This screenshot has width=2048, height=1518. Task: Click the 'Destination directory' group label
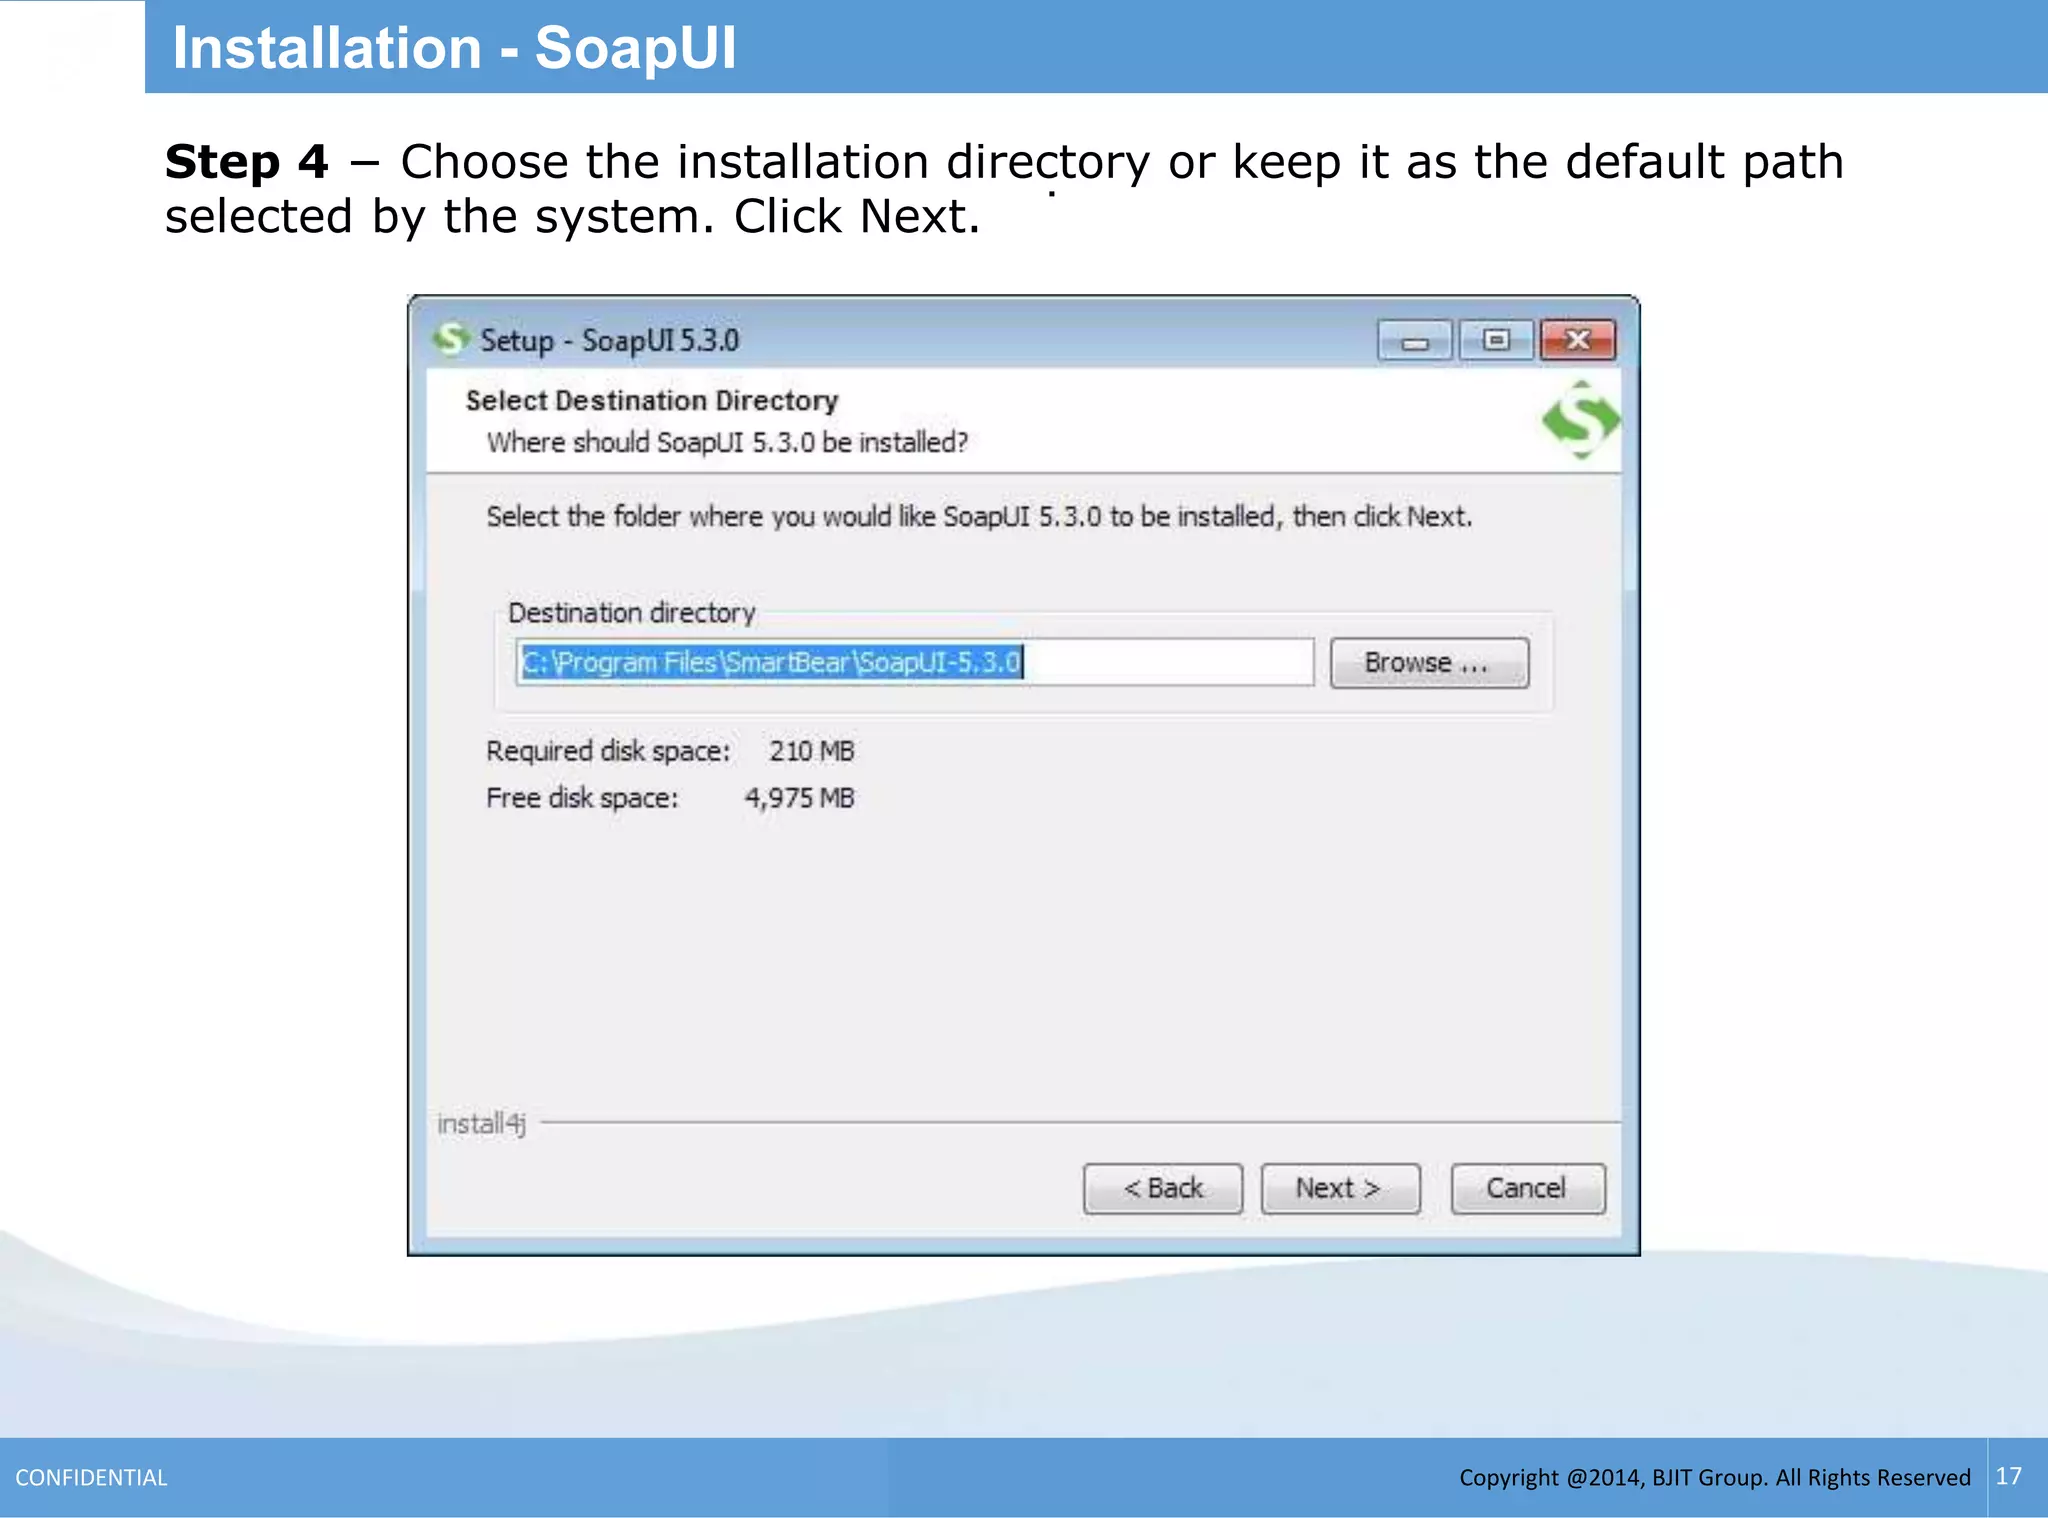pyautogui.click(x=631, y=613)
